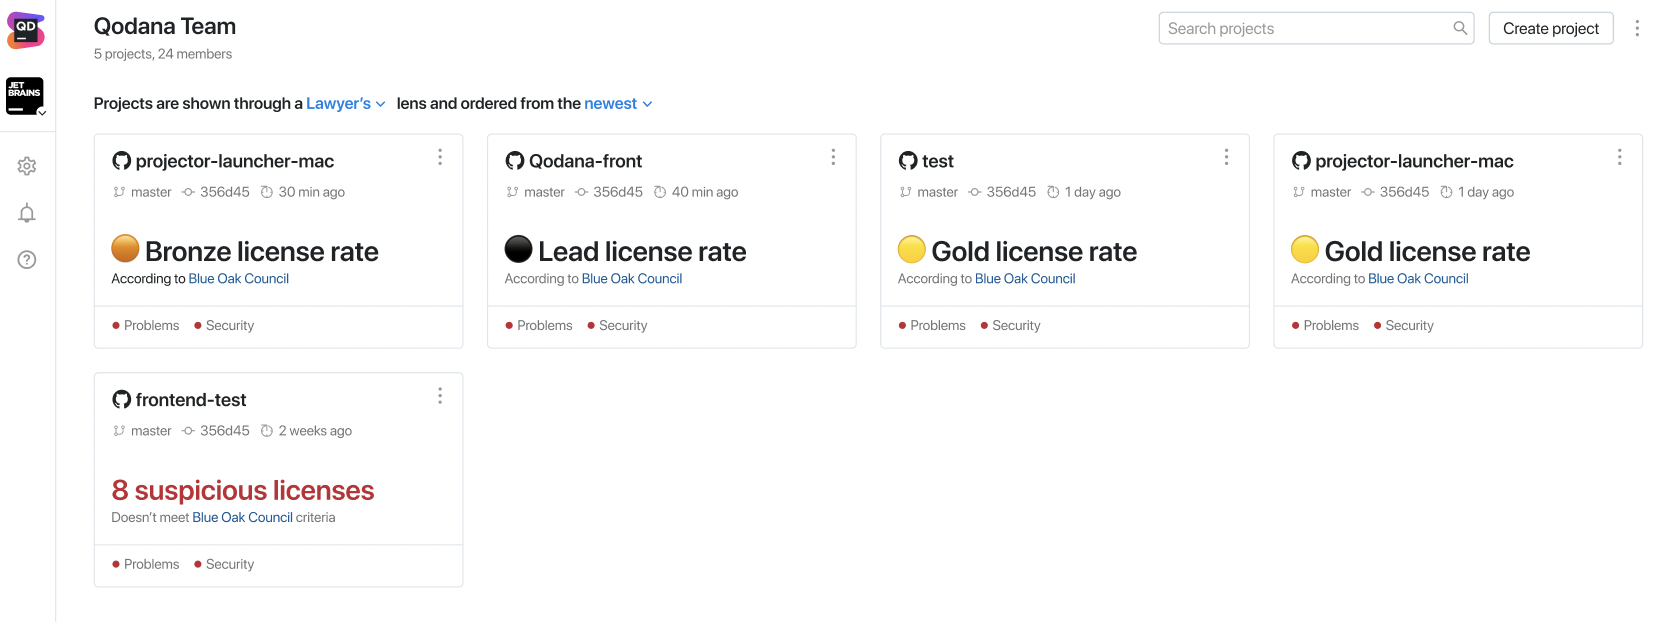The width and height of the screenshot is (1662, 622).
Task: Open the team options kebab menu
Action: 1637,28
